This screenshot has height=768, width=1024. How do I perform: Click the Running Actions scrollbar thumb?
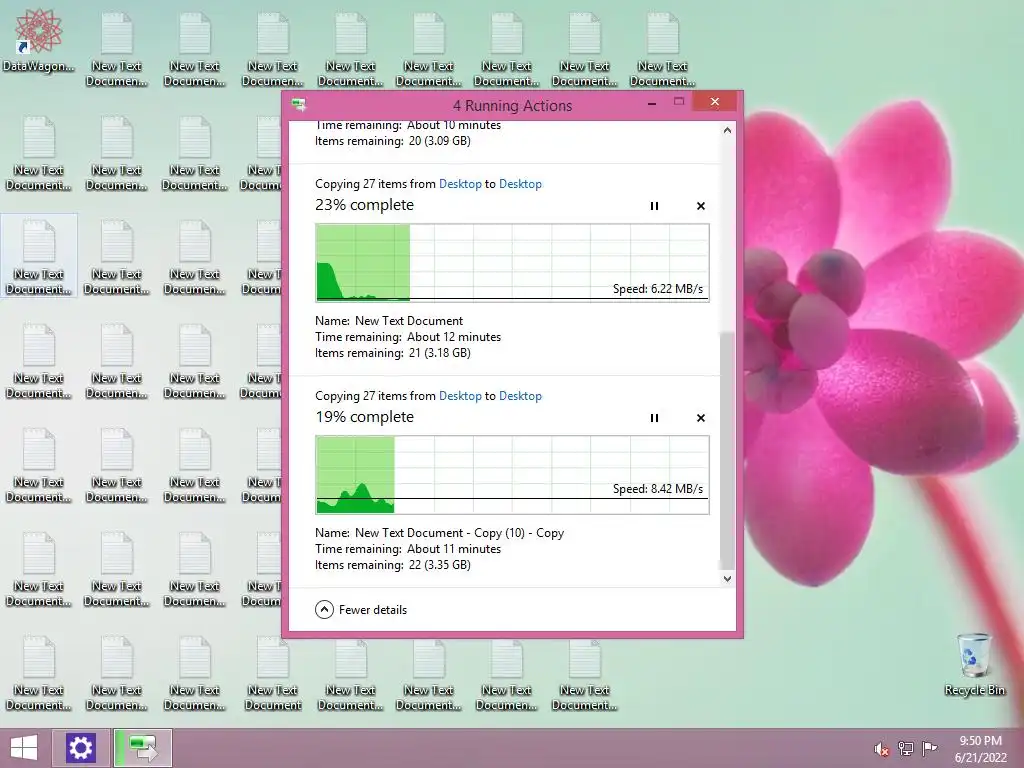click(x=727, y=451)
